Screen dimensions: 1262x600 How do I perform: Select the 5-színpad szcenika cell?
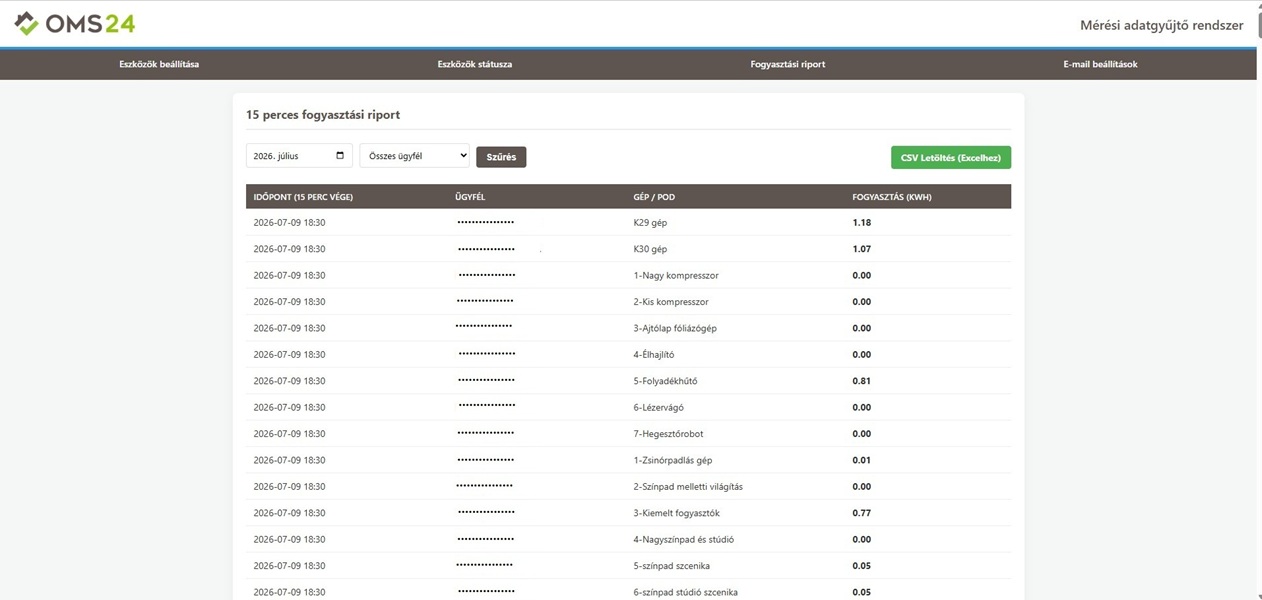pyautogui.click(x=671, y=566)
